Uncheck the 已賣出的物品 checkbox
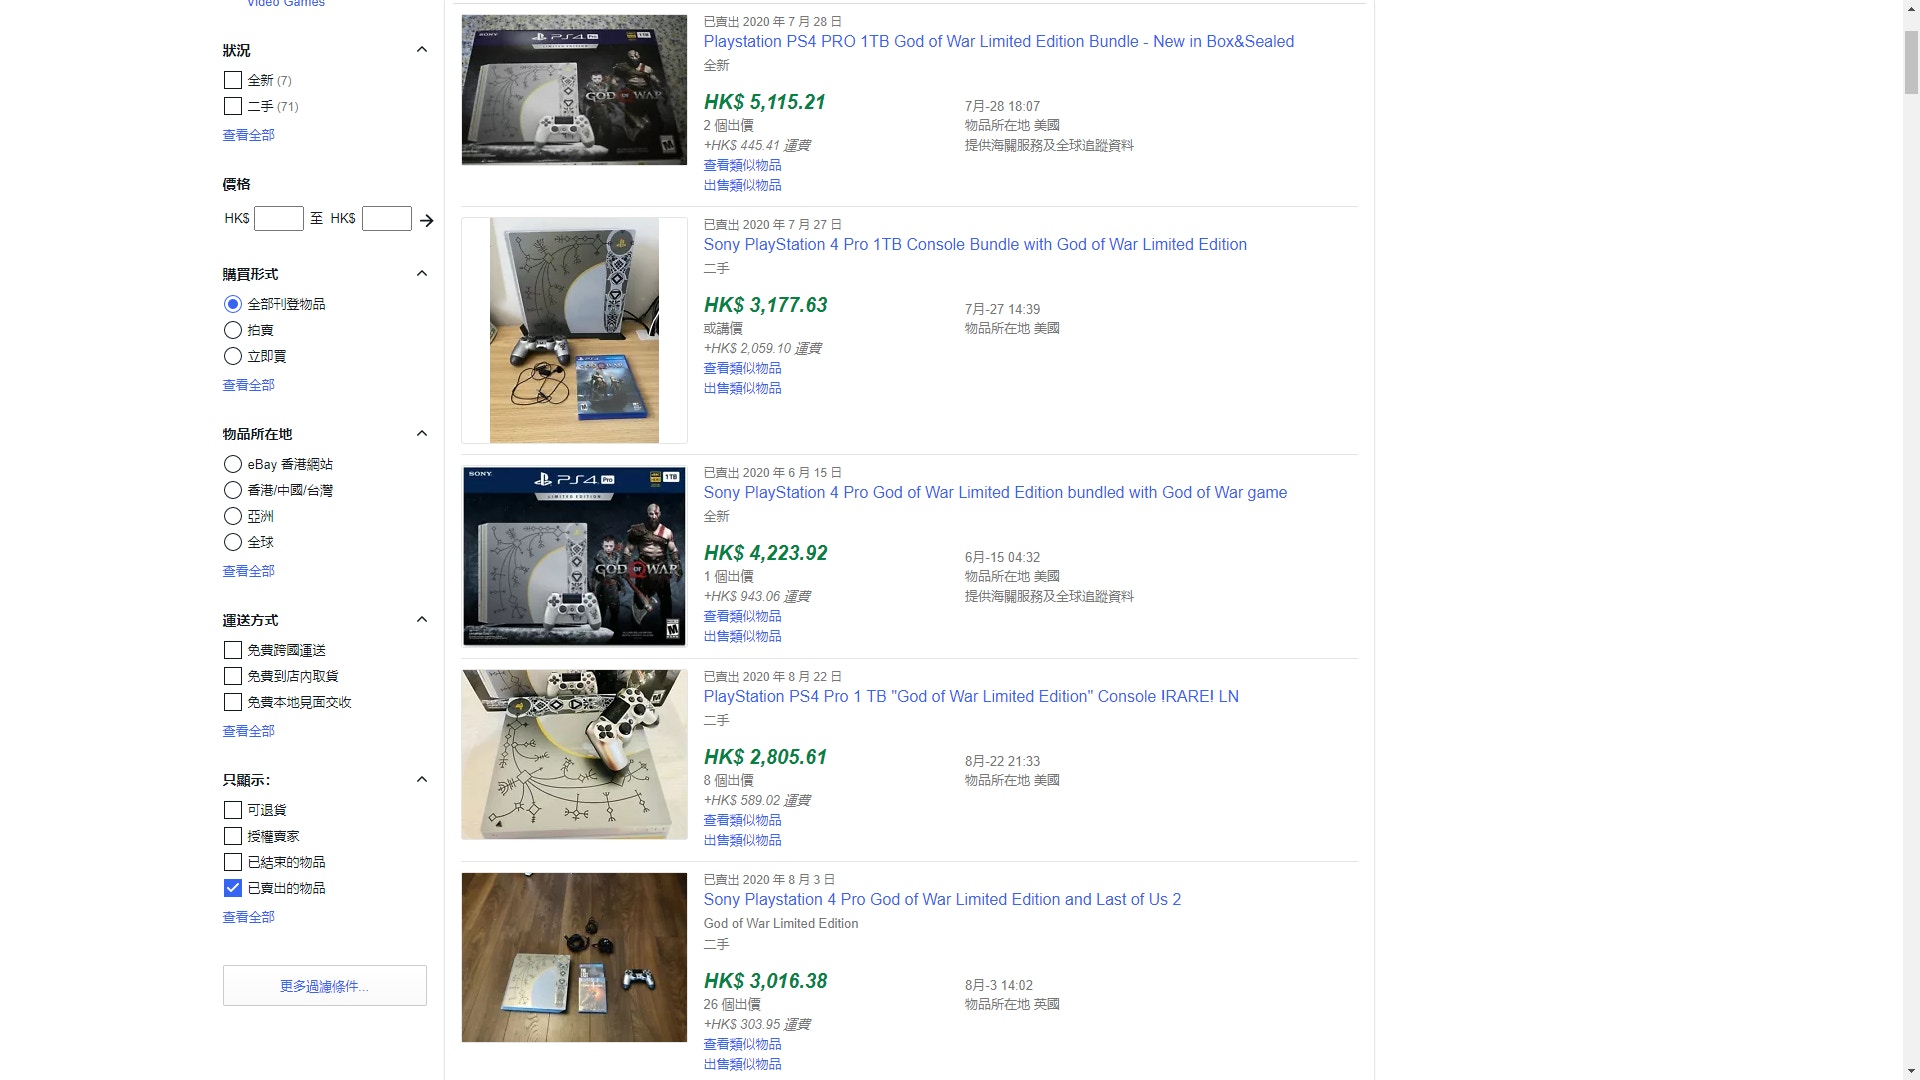The image size is (1920, 1080). (x=233, y=888)
